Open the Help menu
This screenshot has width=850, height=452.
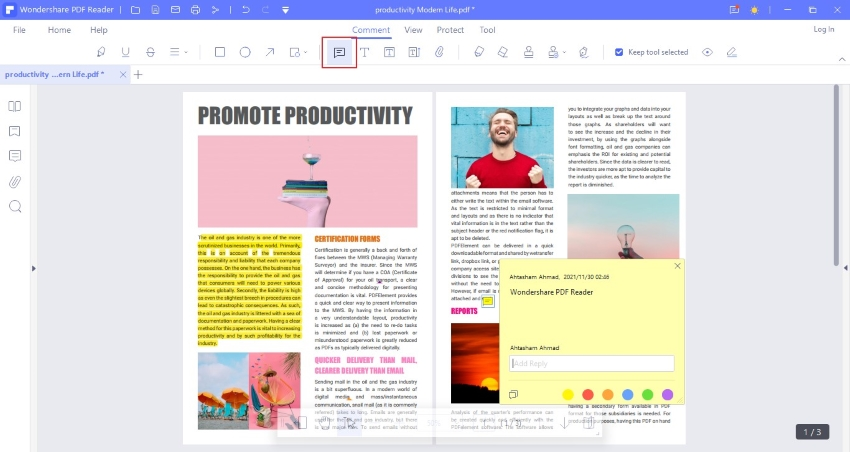(x=99, y=30)
